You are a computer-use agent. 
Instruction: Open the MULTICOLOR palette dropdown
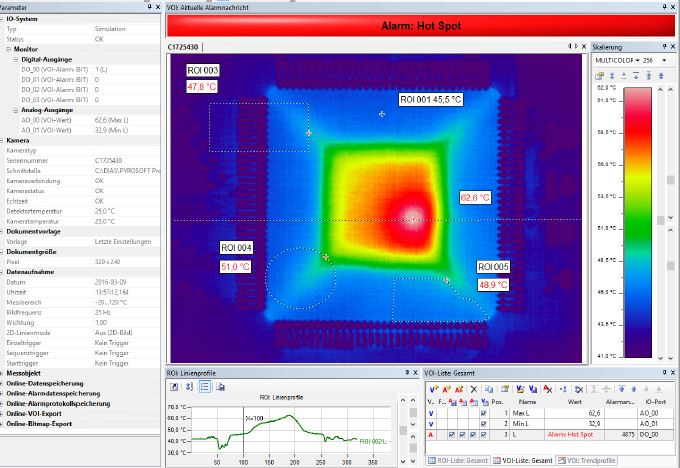[x=638, y=60]
